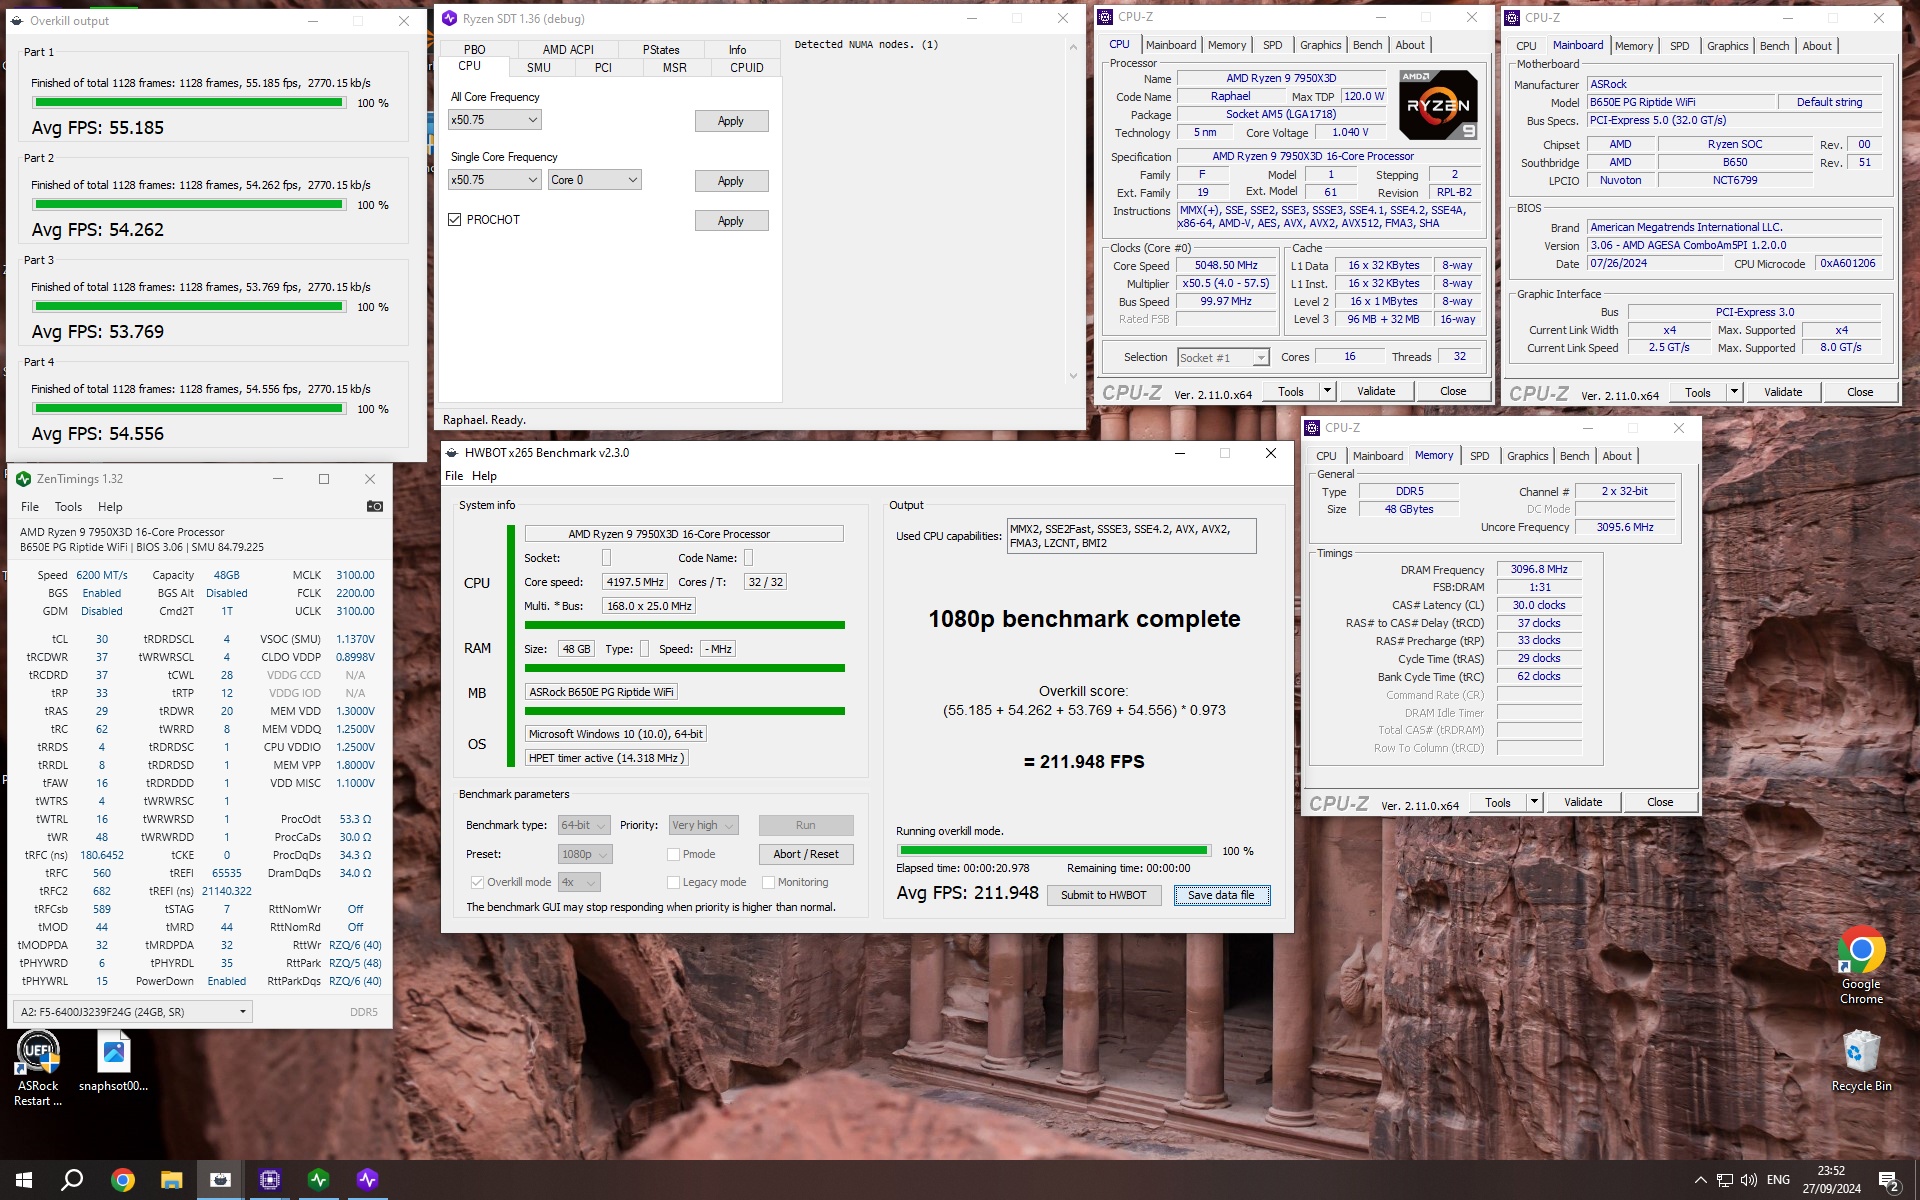Click Overkill output window title icon
The image size is (1920, 1200).
(17, 20)
